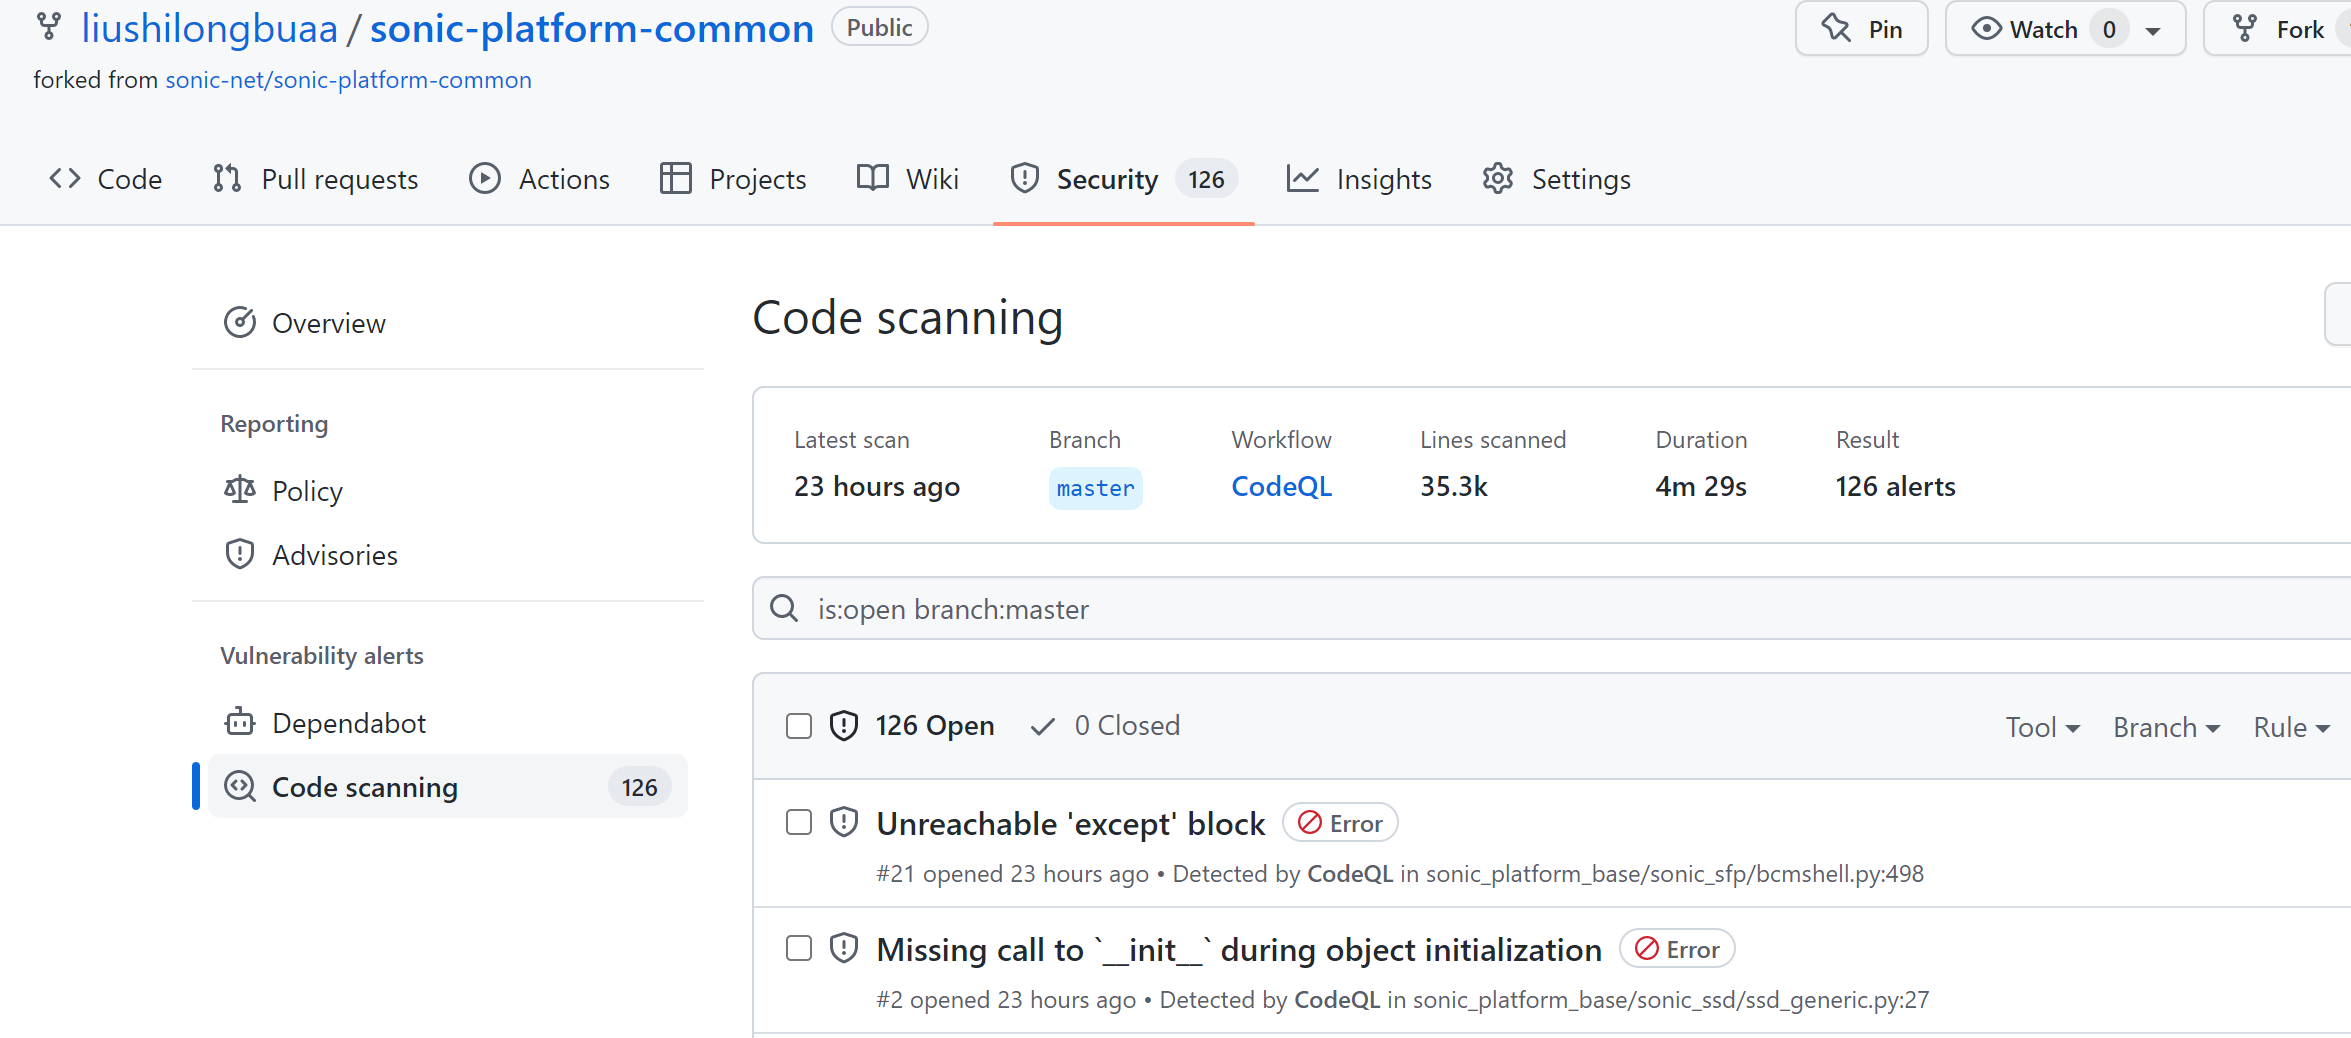Open the Rule filter dropdown
2351x1038 pixels.
click(2291, 727)
